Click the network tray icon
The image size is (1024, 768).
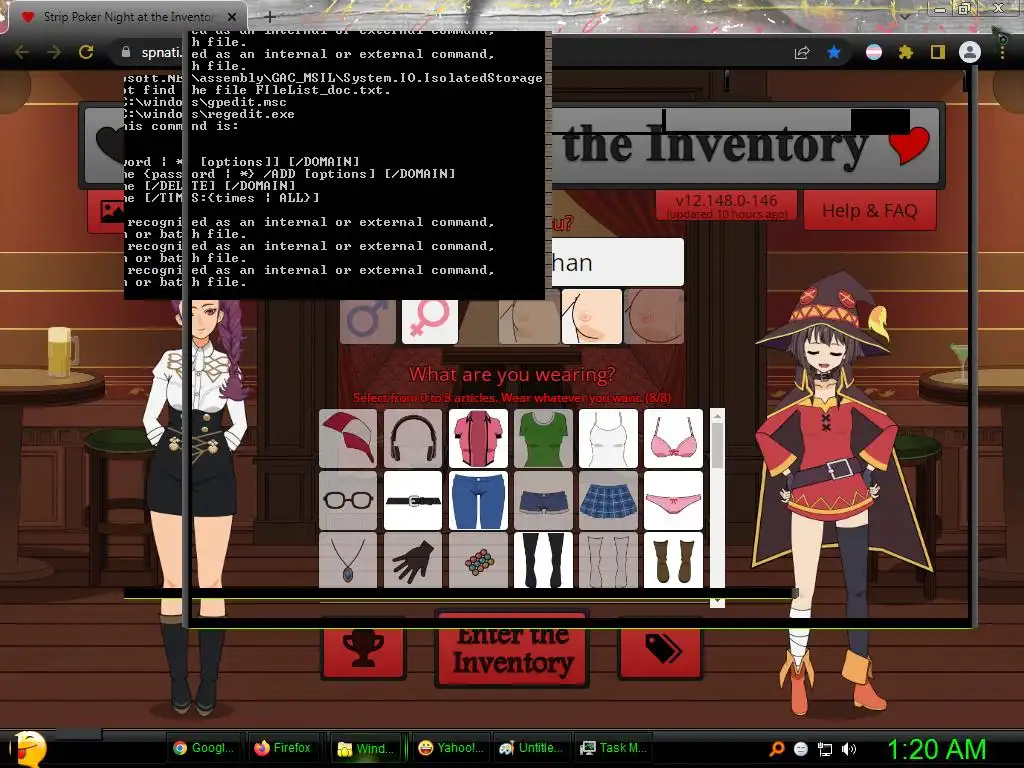coord(825,749)
